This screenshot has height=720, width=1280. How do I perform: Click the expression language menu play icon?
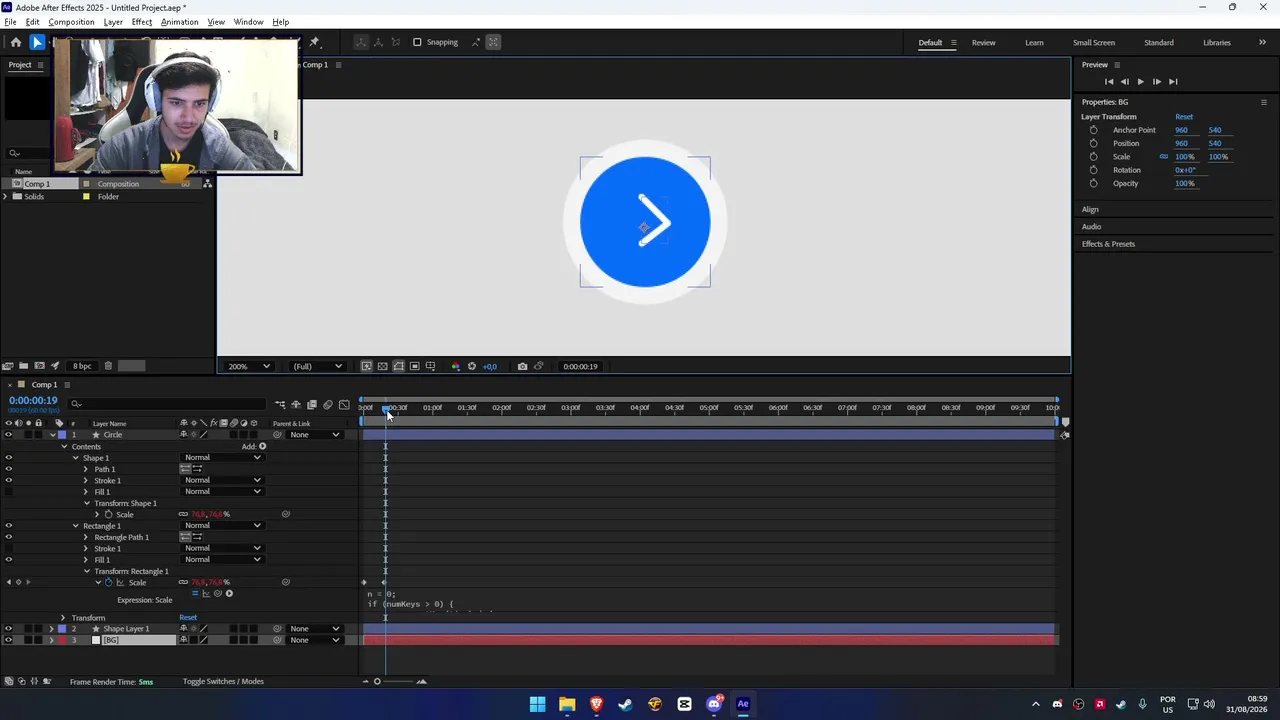229,594
